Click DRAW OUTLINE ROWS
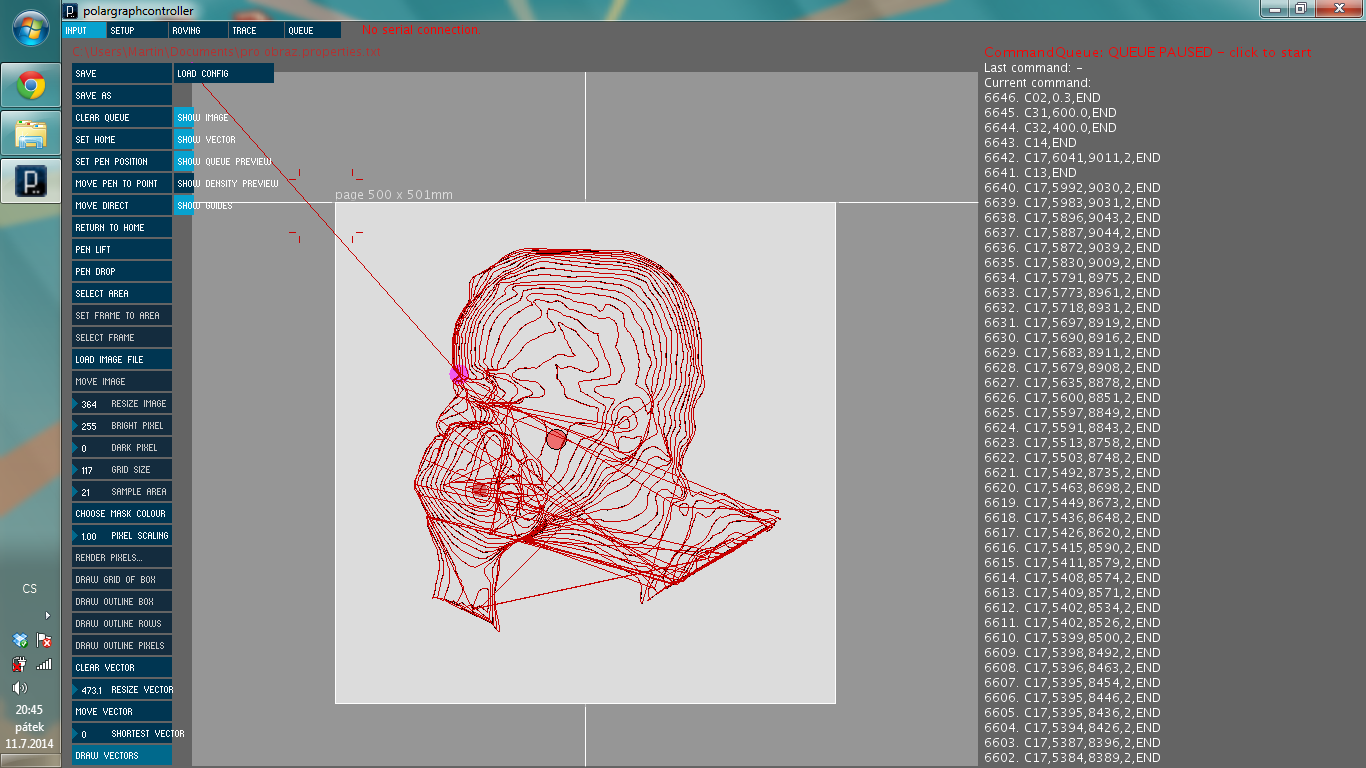Screen dimensions: 1366x768 122,623
